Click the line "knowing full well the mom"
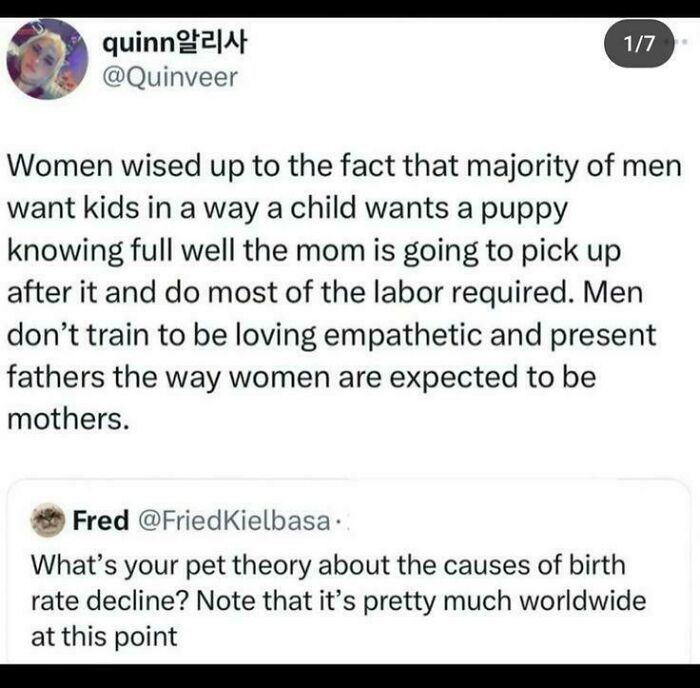700x688 pixels. 322,249
